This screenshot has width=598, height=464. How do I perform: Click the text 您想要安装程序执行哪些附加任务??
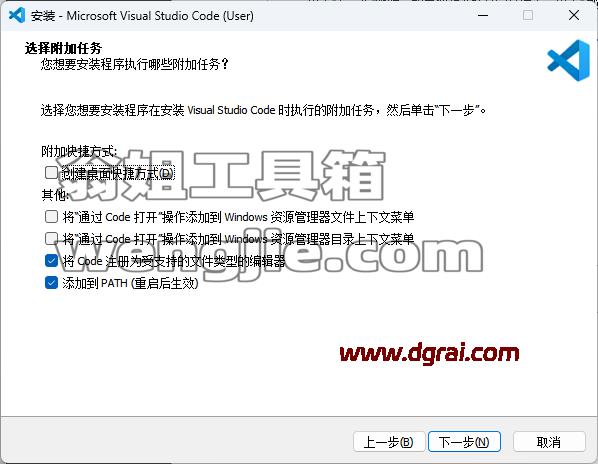coord(135,64)
